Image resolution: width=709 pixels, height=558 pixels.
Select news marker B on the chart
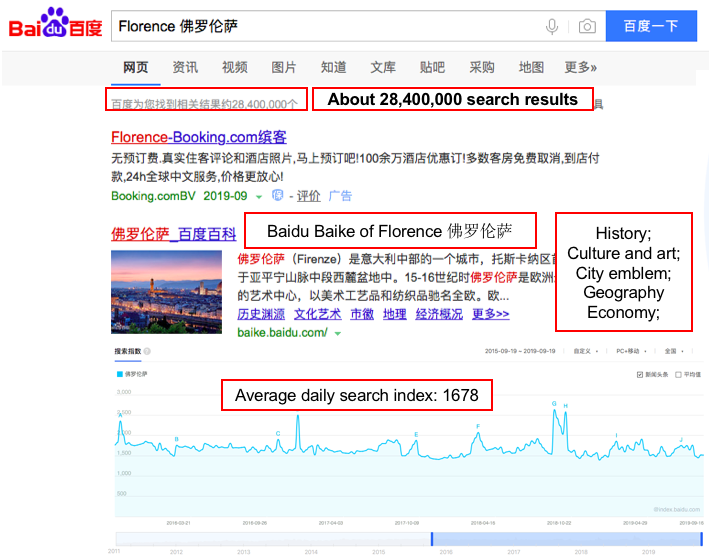click(x=176, y=439)
